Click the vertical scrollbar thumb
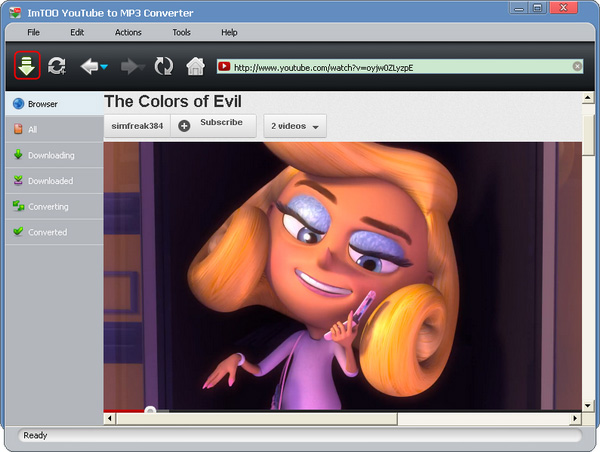The width and height of the screenshot is (600, 452). [588, 135]
